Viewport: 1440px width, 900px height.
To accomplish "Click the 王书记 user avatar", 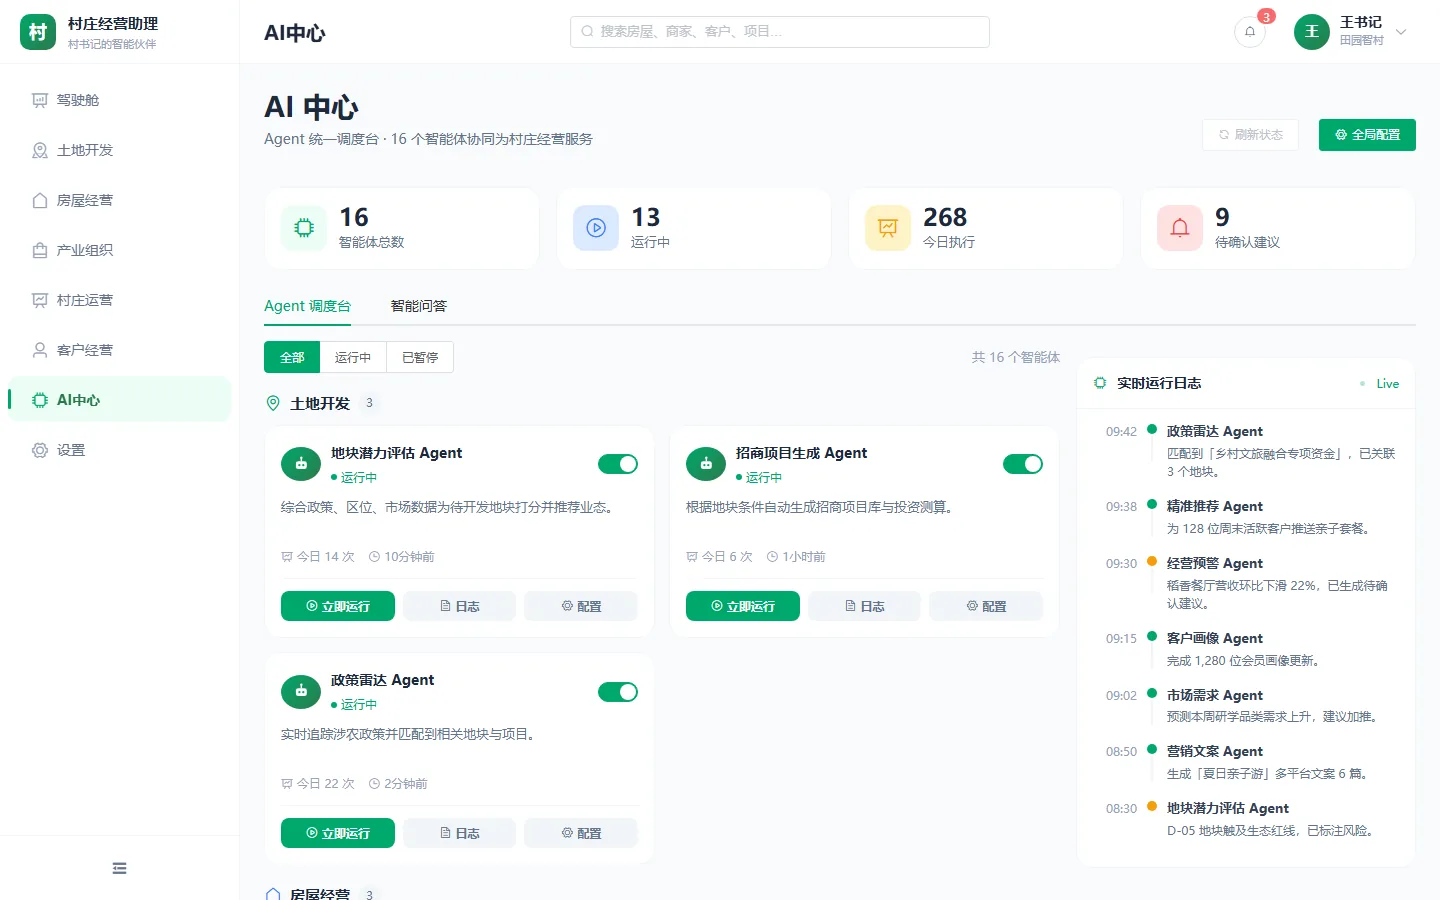I will pos(1312,32).
